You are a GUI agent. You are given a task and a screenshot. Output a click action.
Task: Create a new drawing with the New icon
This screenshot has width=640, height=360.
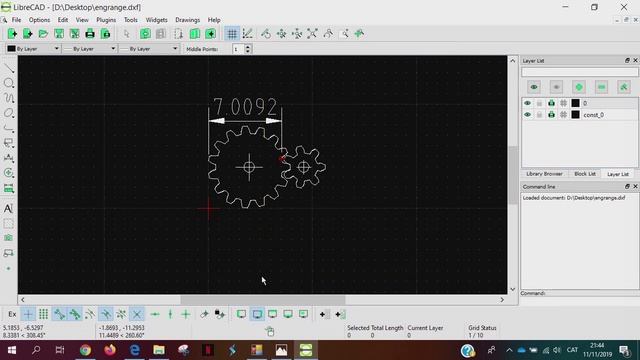12,34
